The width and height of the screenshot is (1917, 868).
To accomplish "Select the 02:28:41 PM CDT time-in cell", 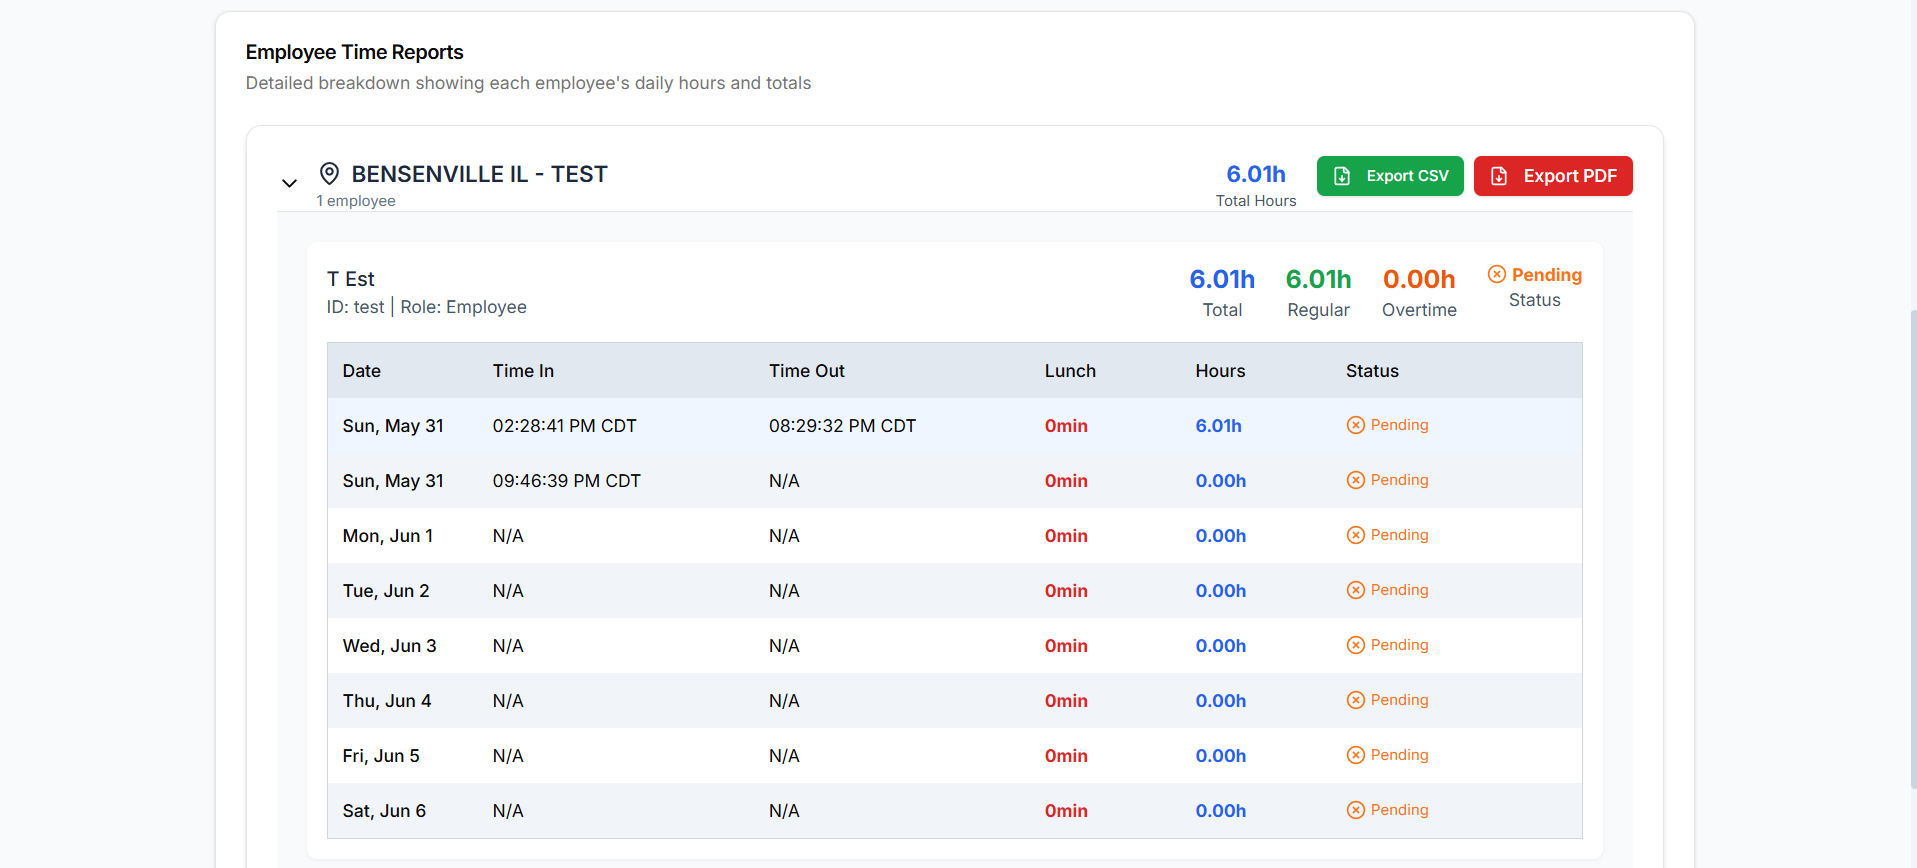I will pyautogui.click(x=565, y=426).
